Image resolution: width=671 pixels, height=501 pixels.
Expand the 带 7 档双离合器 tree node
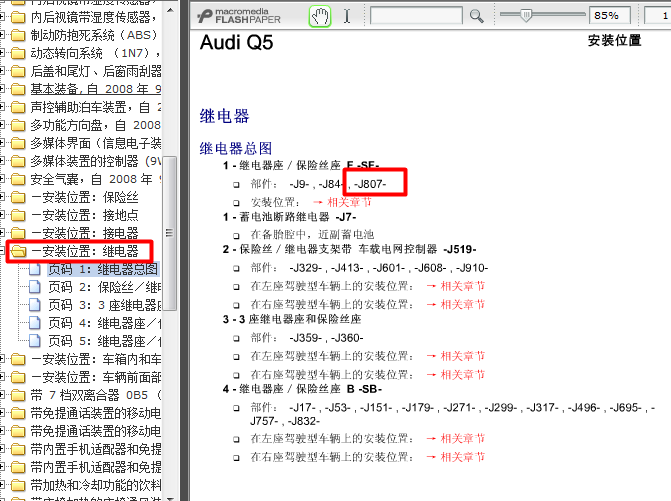click(2, 395)
